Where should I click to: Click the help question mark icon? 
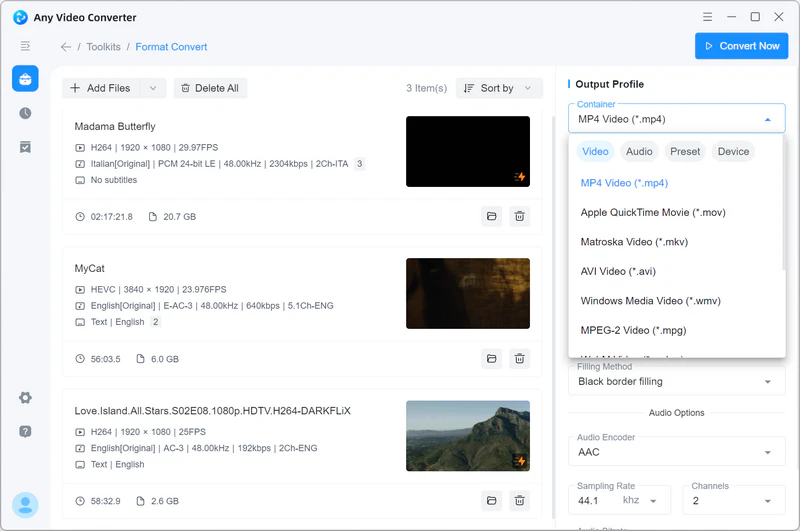(x=25, y=431)
